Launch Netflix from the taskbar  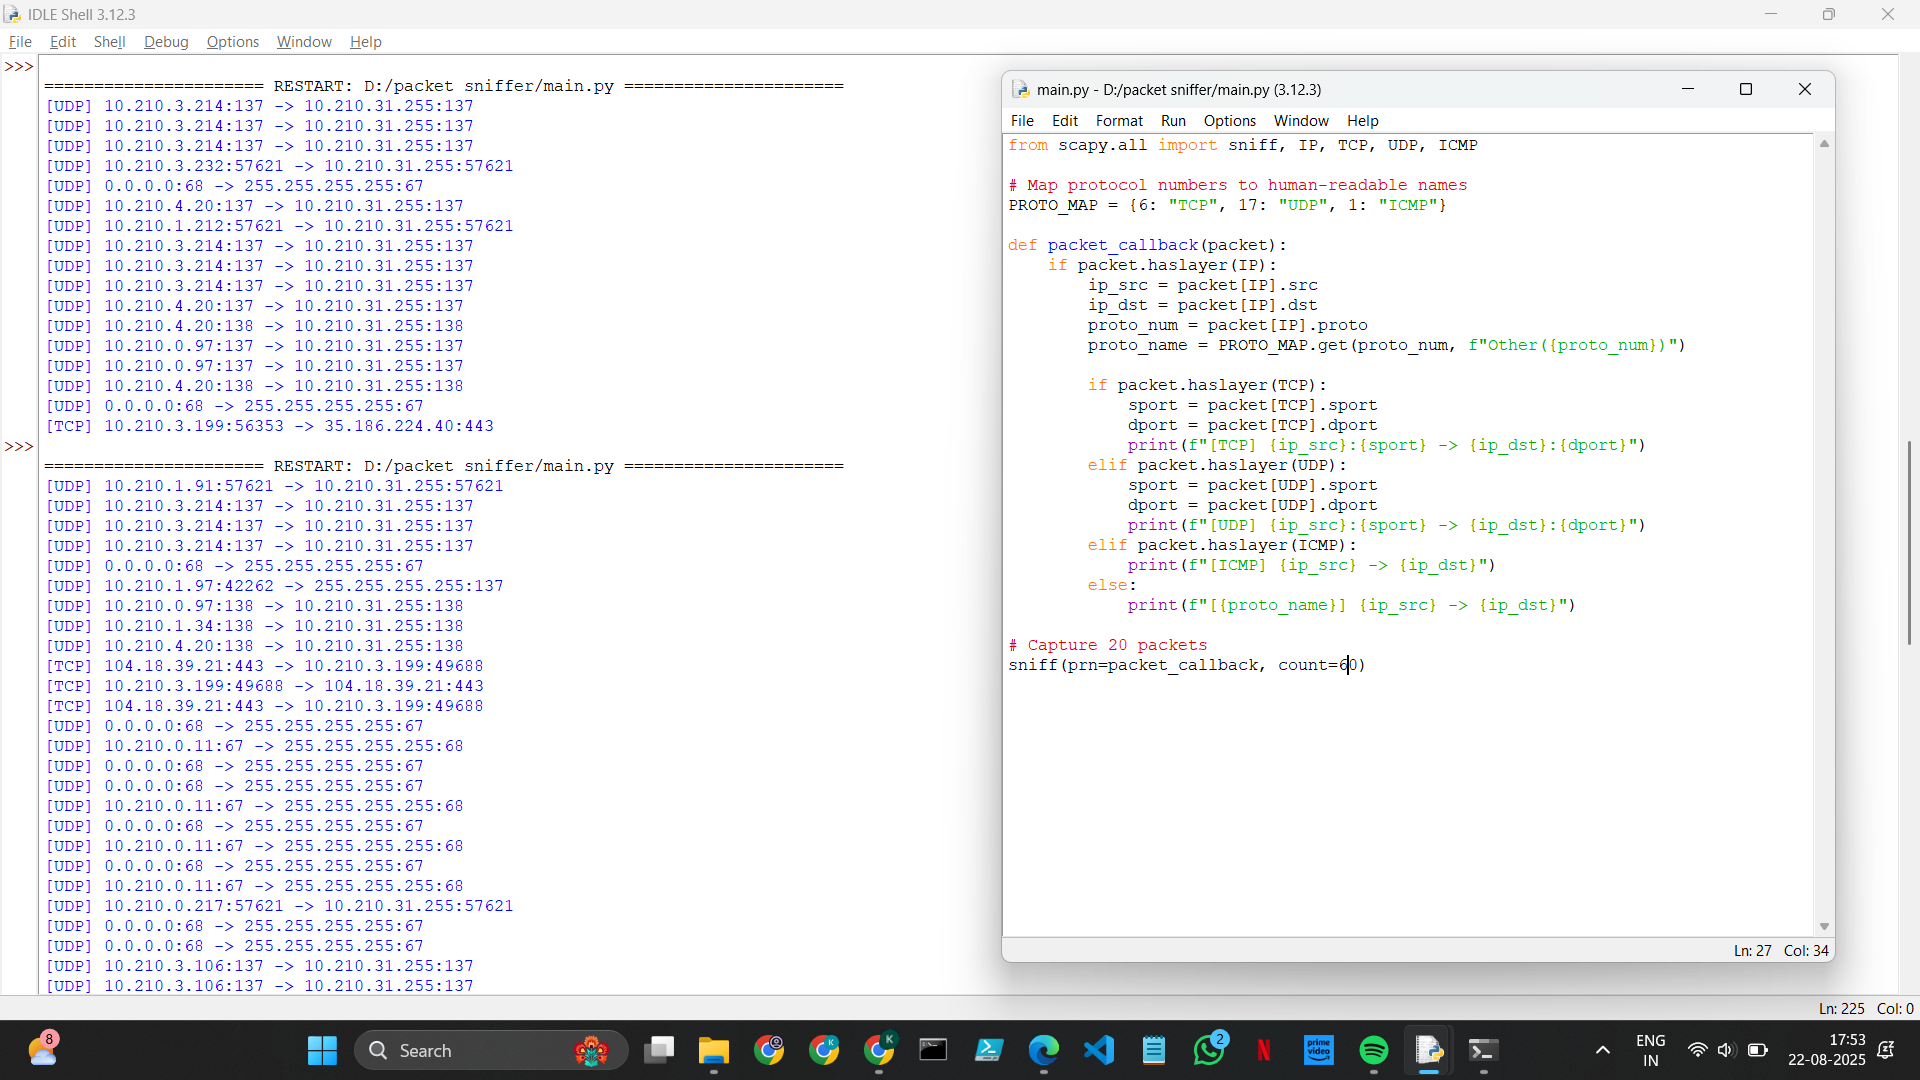[1264, 1050]
